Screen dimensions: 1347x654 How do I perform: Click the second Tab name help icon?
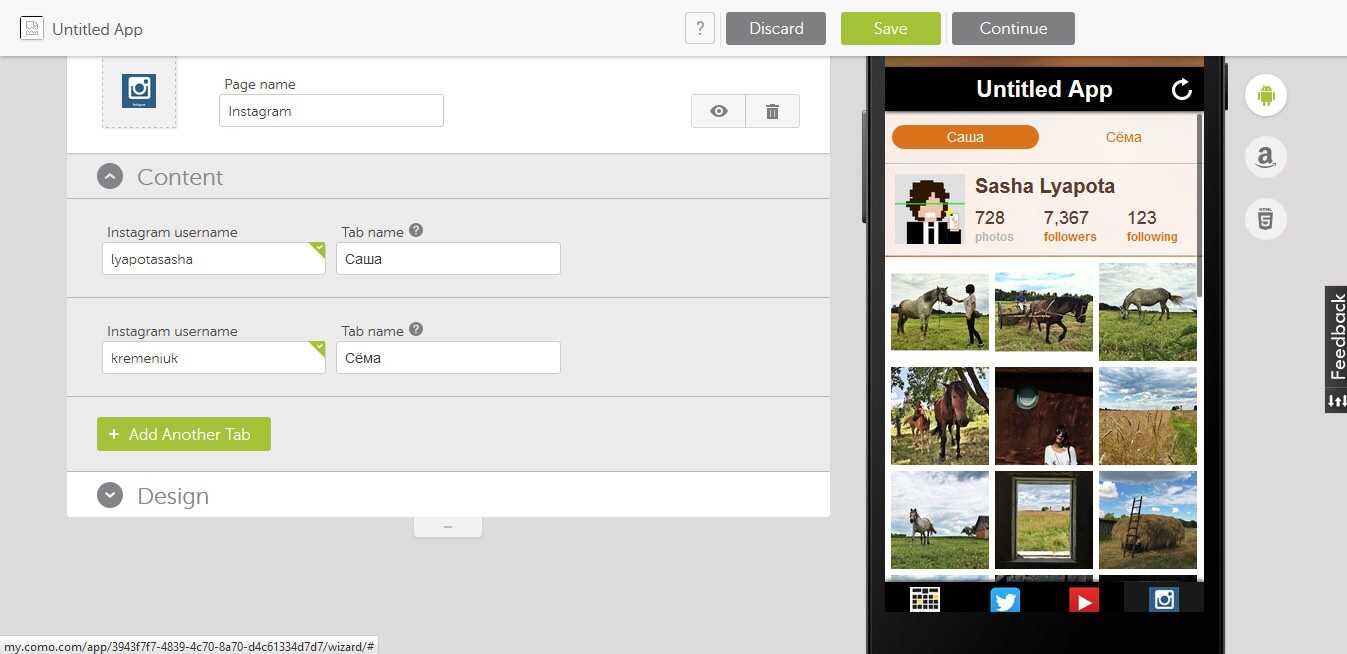[x=416, y=329]
